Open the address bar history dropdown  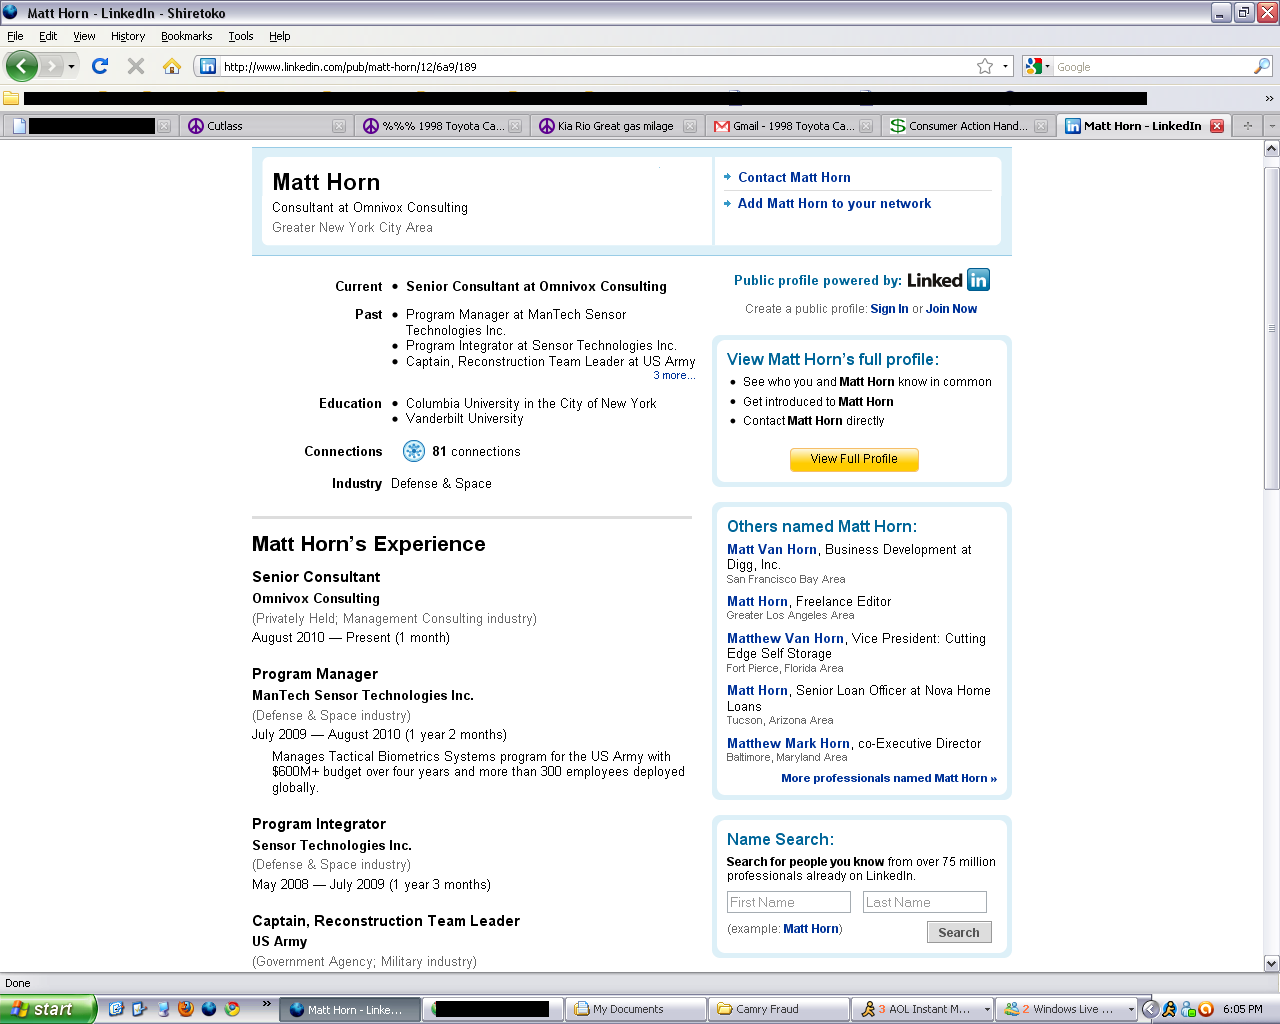[1005, 66]
